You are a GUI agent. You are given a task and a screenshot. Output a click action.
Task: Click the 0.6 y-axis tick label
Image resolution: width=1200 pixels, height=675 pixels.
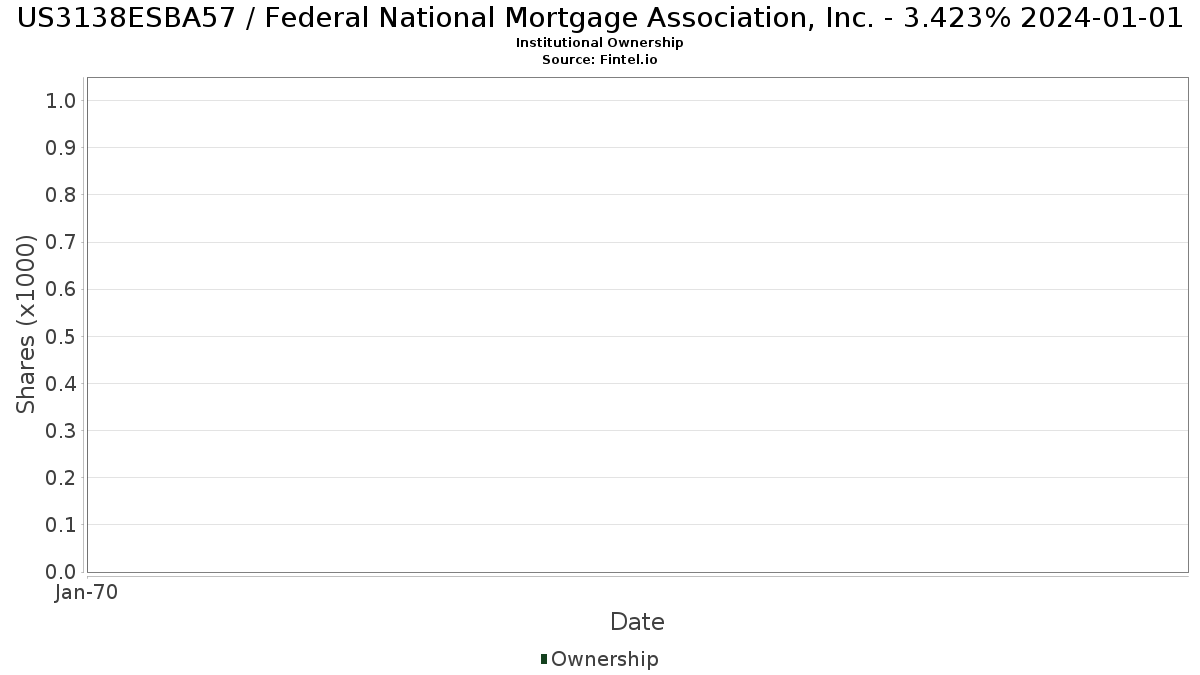point(61,289)
